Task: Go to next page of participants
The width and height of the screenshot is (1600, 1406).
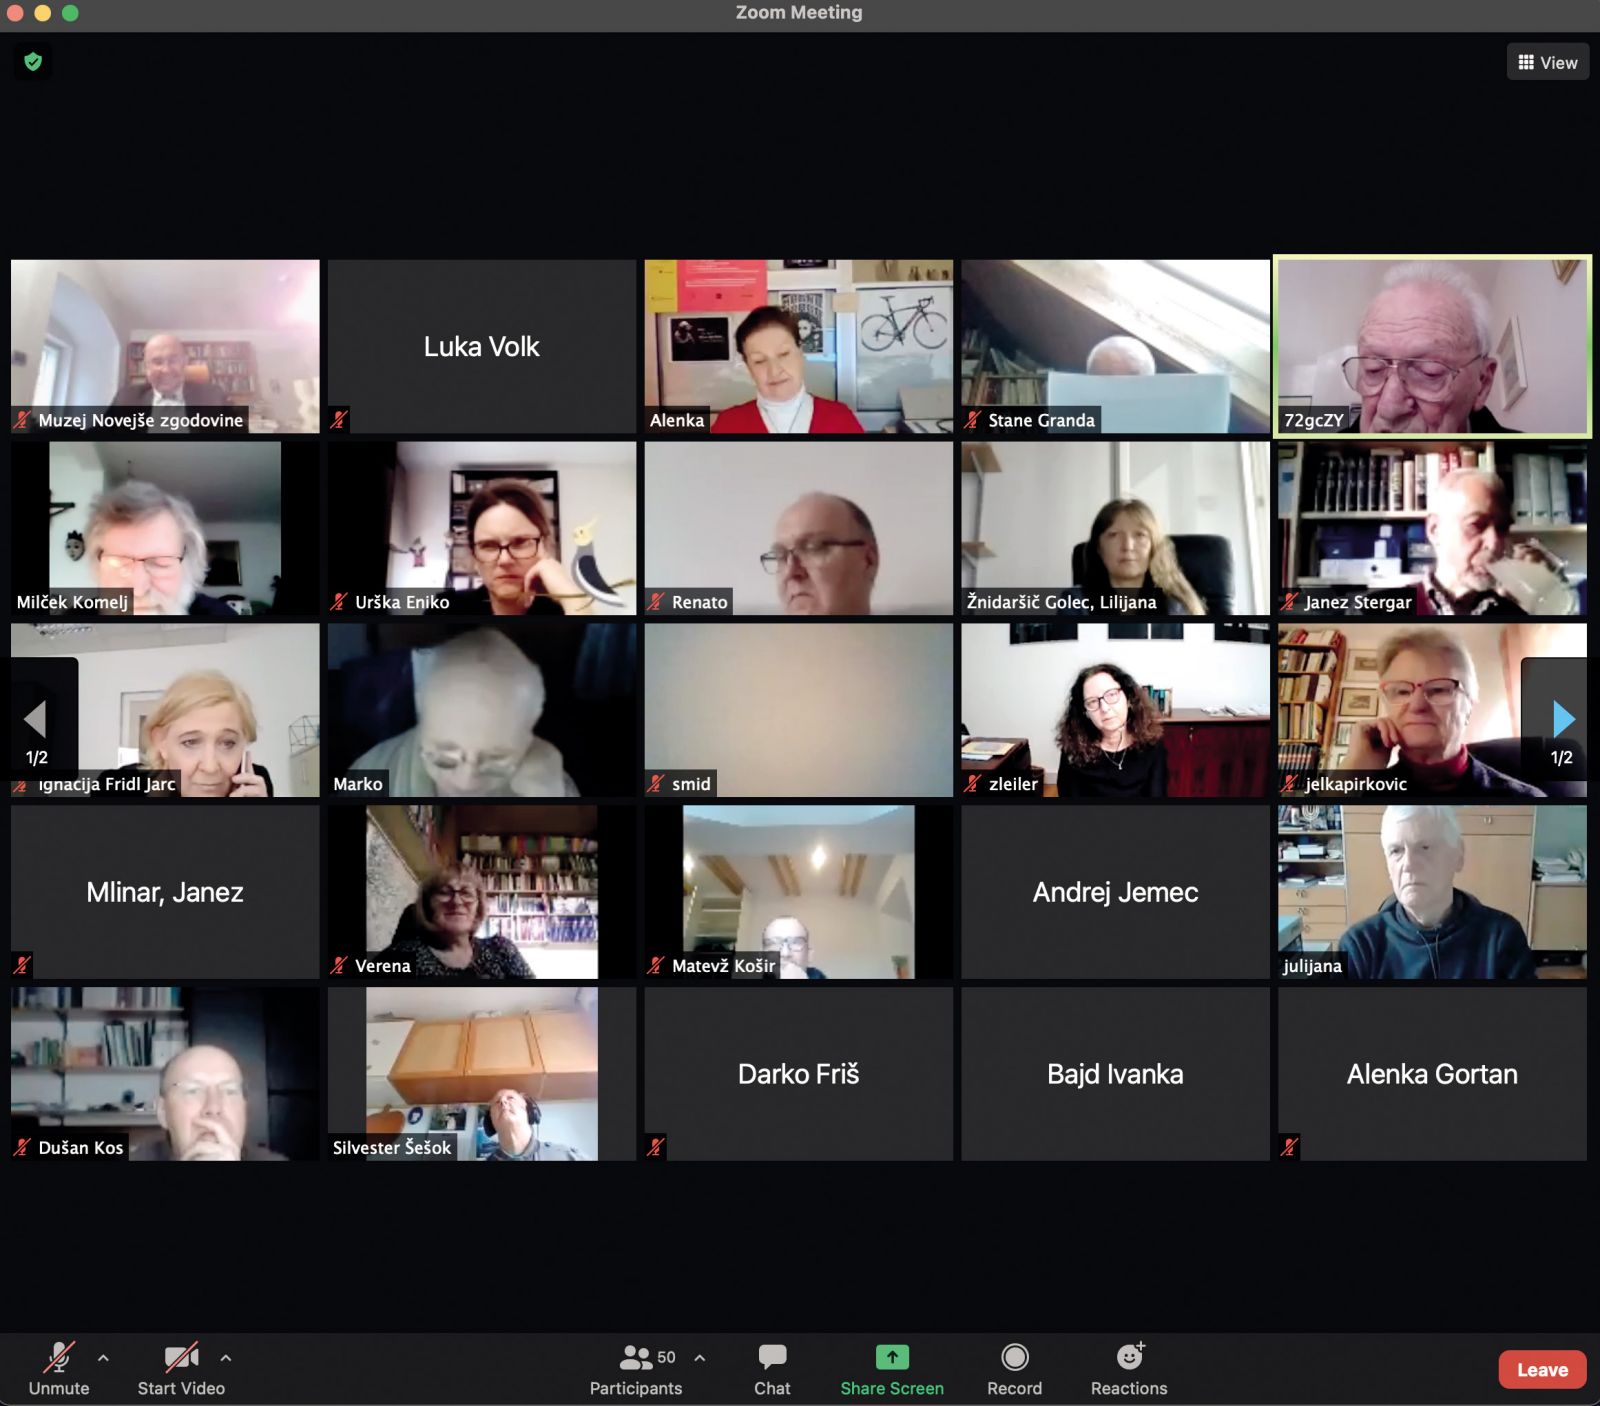Action: pyautogui.click(x=1563, y=719)
